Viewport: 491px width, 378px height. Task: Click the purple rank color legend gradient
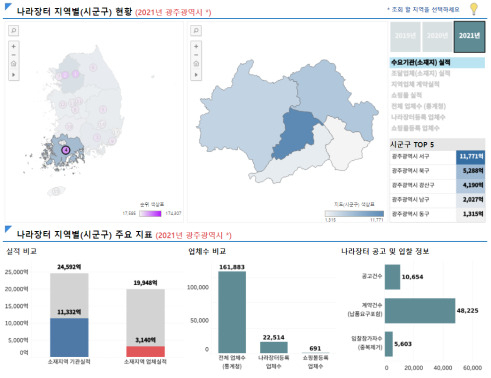[150, 214]
